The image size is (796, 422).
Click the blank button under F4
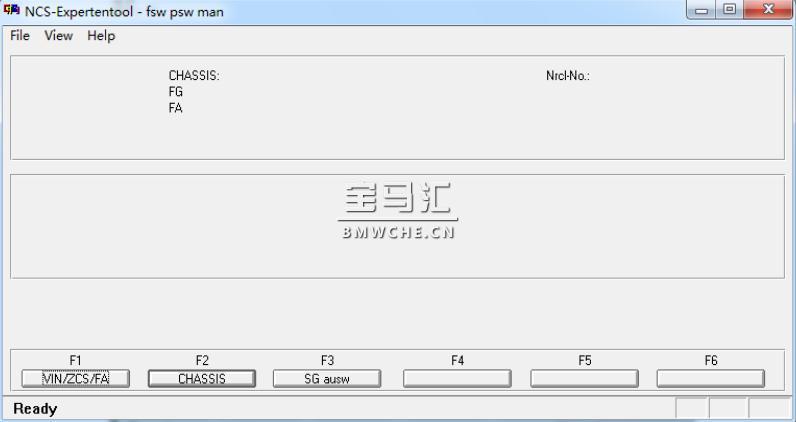point(457,379)
